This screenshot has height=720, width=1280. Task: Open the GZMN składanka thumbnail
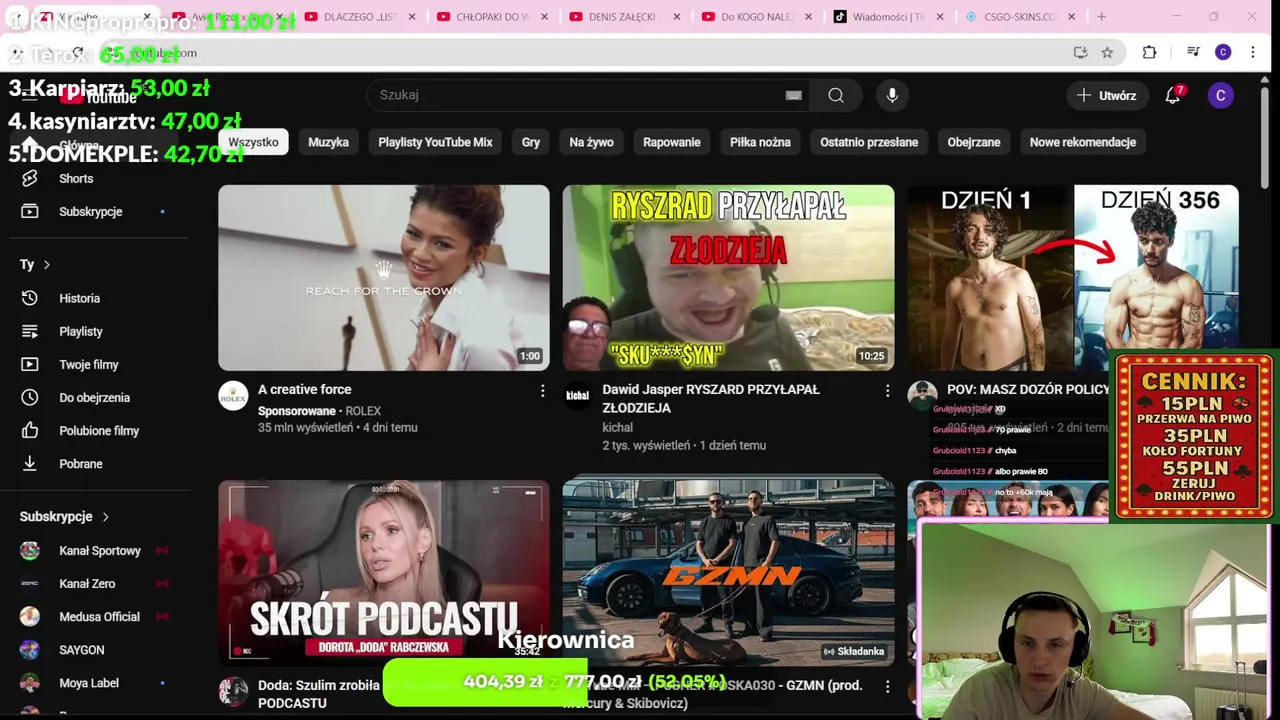point(728,572)
